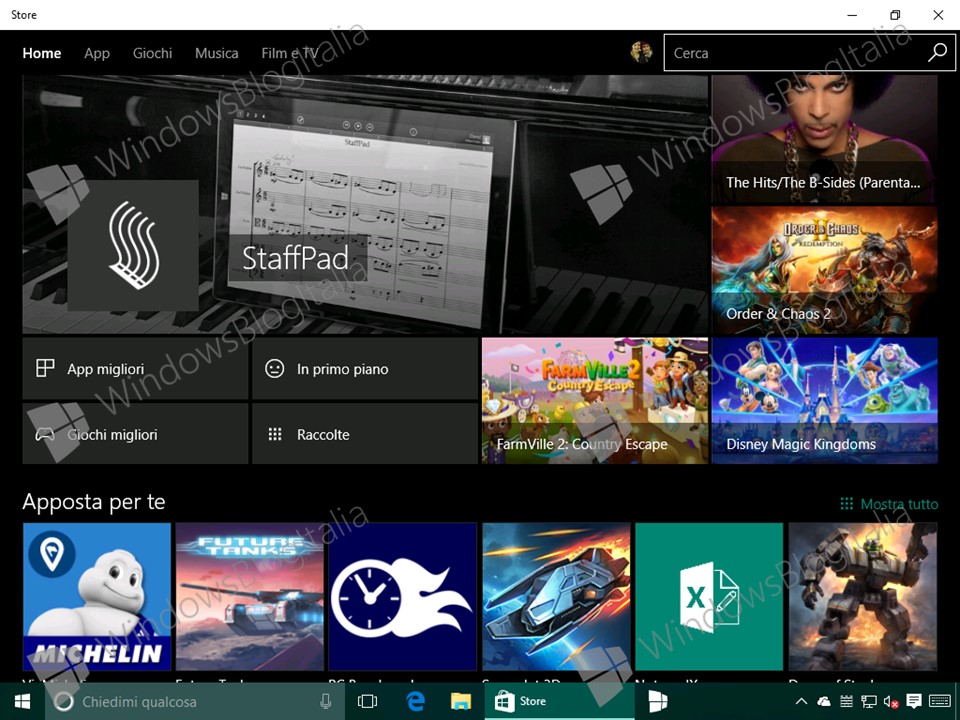This screenshot has height=720, width=960.
Task: Open the Film e TV tab
Action: click(x=290, y=53)
